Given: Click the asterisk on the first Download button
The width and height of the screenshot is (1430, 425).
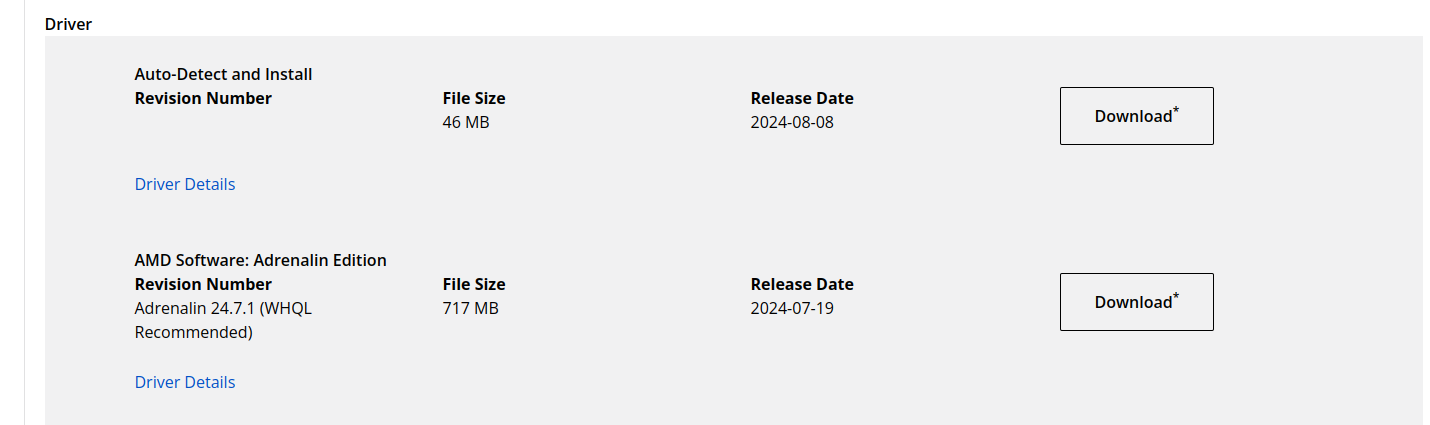Looking at the screenshot, I should coord(1176,109).
